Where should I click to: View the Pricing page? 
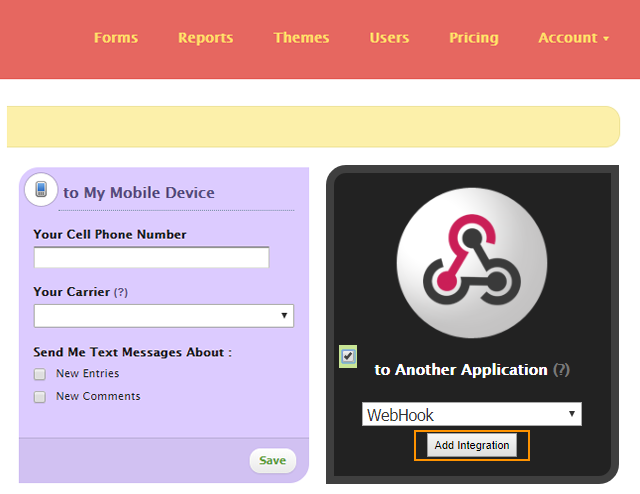474,38
